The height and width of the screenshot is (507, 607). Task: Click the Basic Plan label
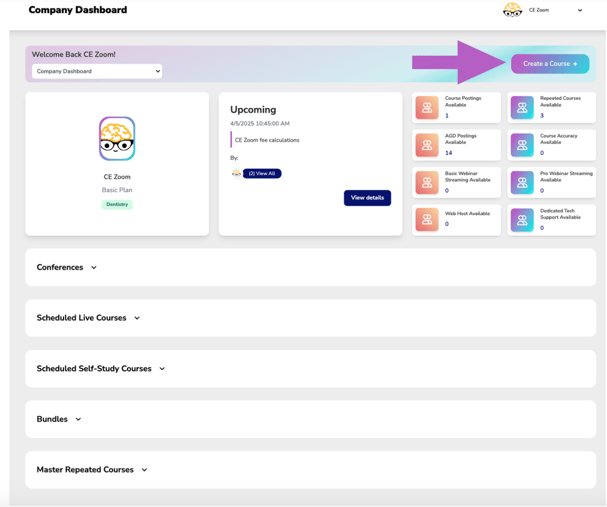(117, 190)
